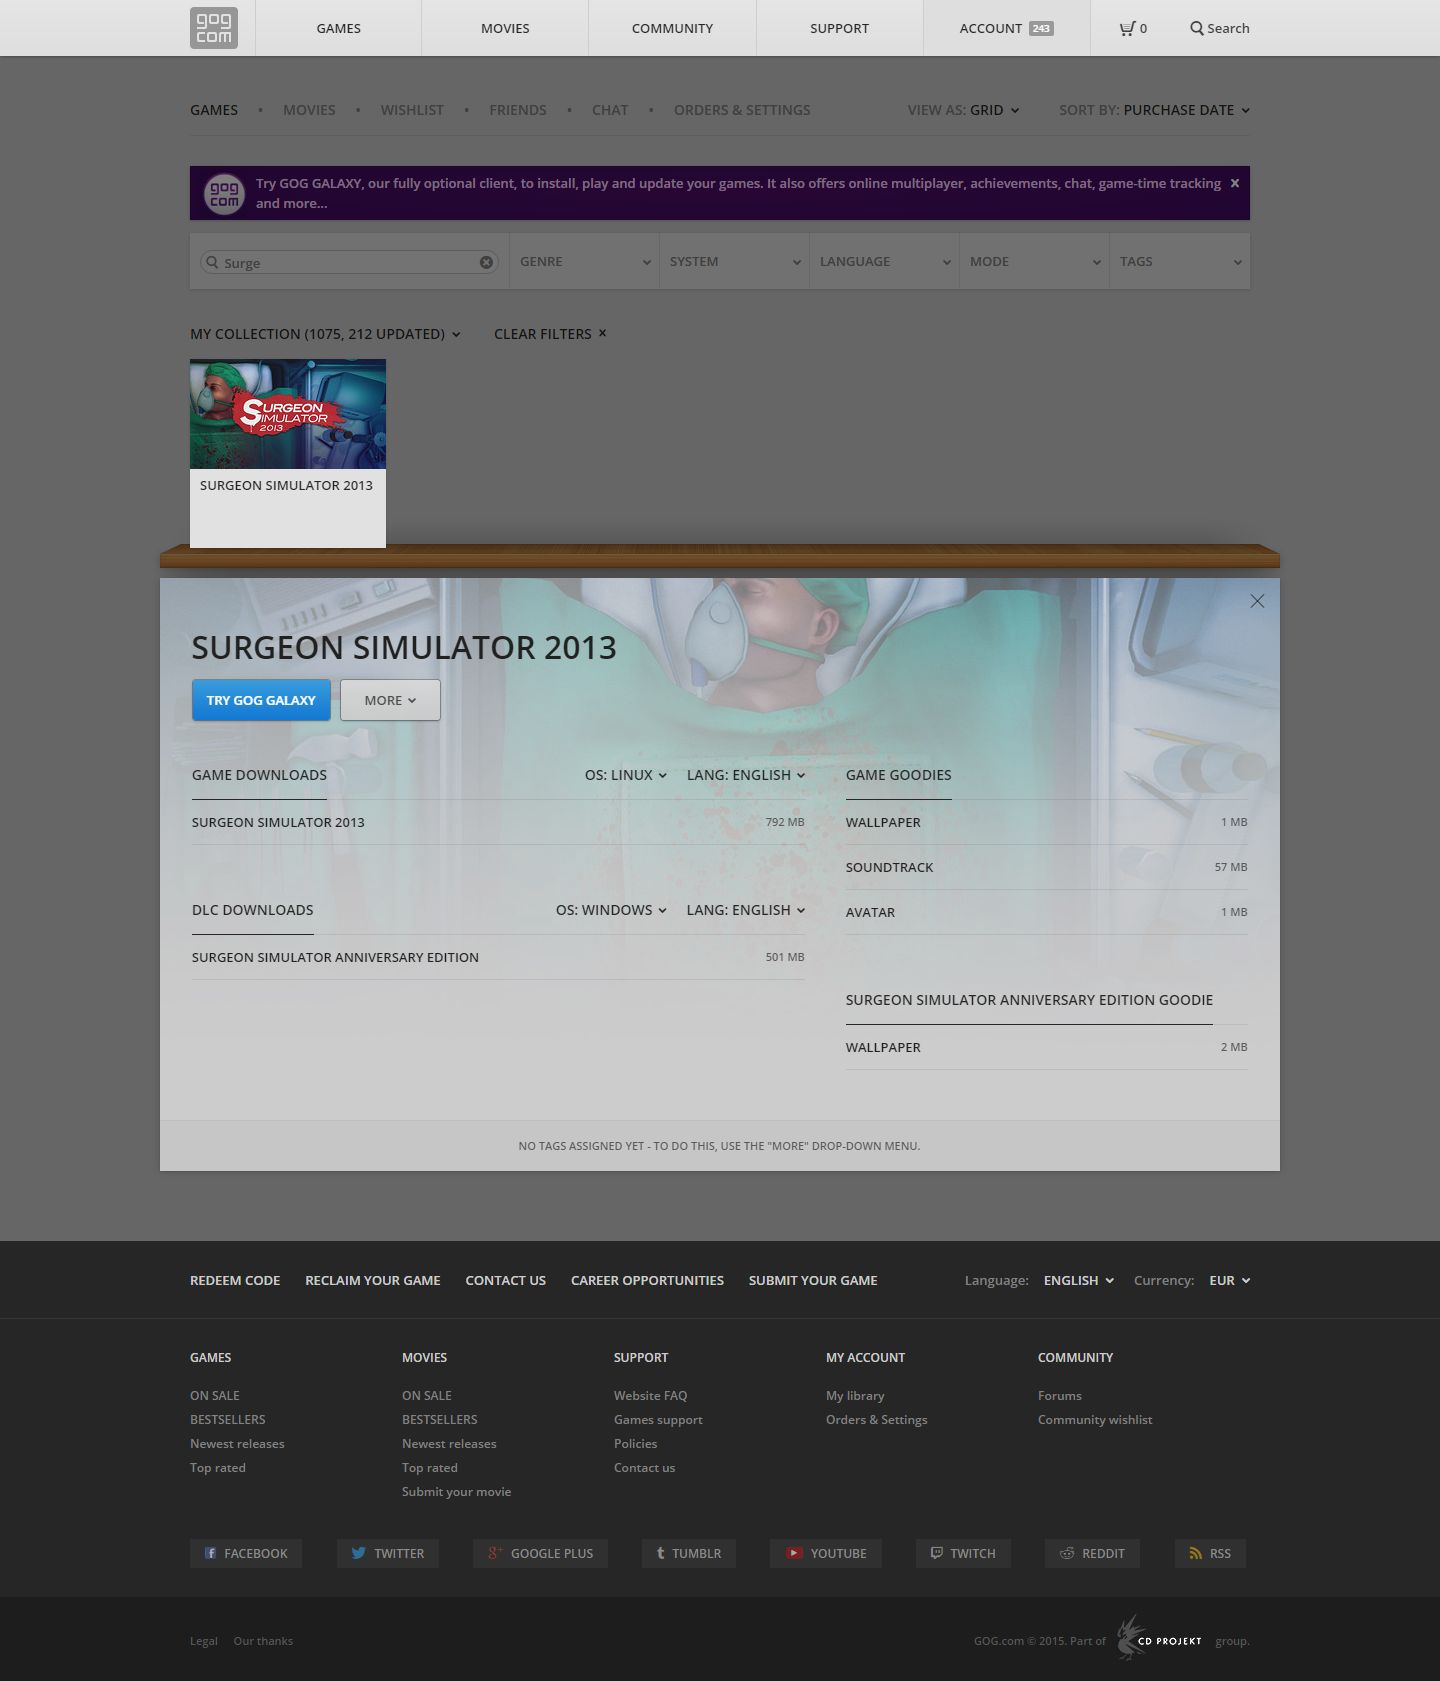The width and height of the screenshot is (1440, 1681).
Task: Switch to the Wishlist tab
Action: pos(412,110)
